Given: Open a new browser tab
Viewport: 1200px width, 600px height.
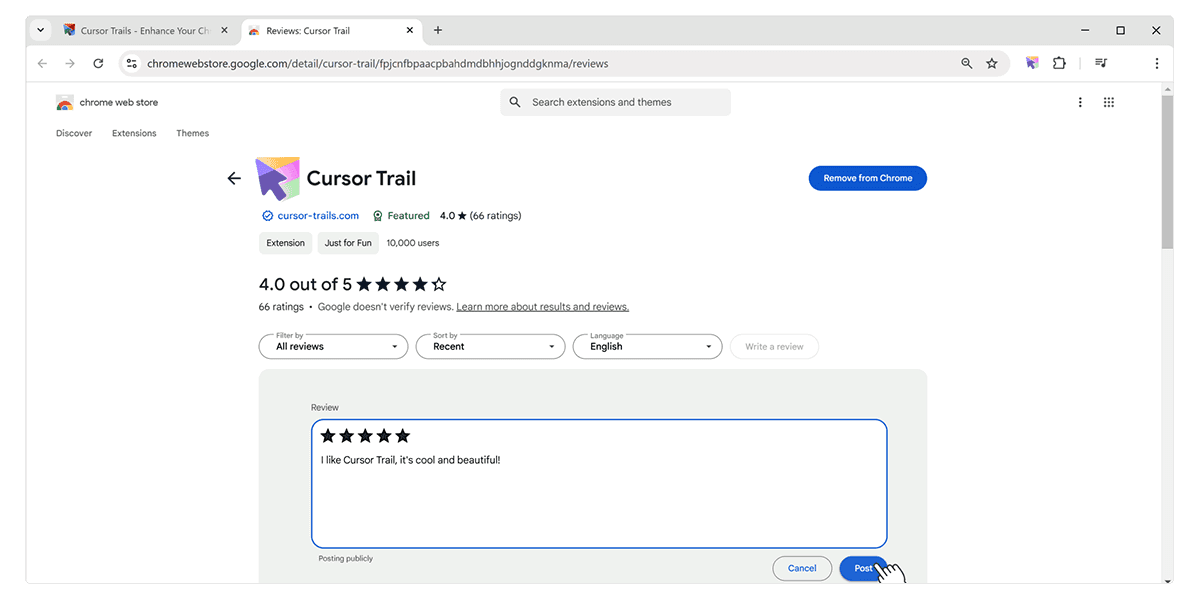Looking at the screenshot, I should point(438,31).
